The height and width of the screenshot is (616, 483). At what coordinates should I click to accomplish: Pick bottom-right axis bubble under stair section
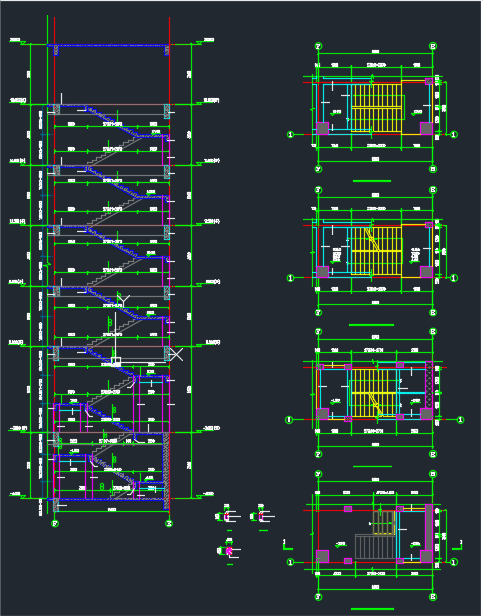pyautogui.click(x=169, y=523)
